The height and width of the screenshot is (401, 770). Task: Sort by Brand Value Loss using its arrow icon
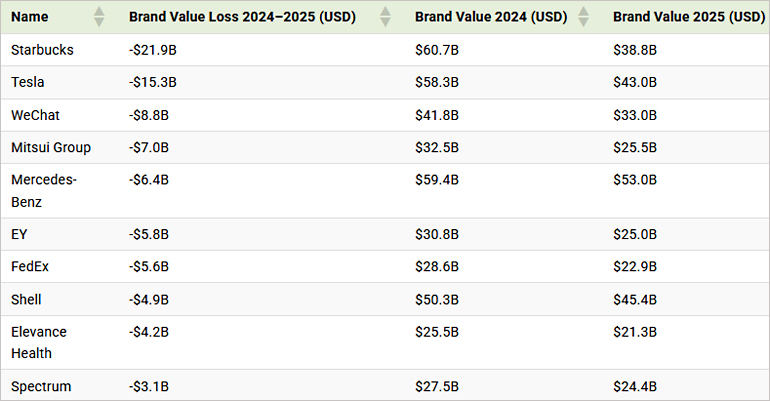point(385,17)
